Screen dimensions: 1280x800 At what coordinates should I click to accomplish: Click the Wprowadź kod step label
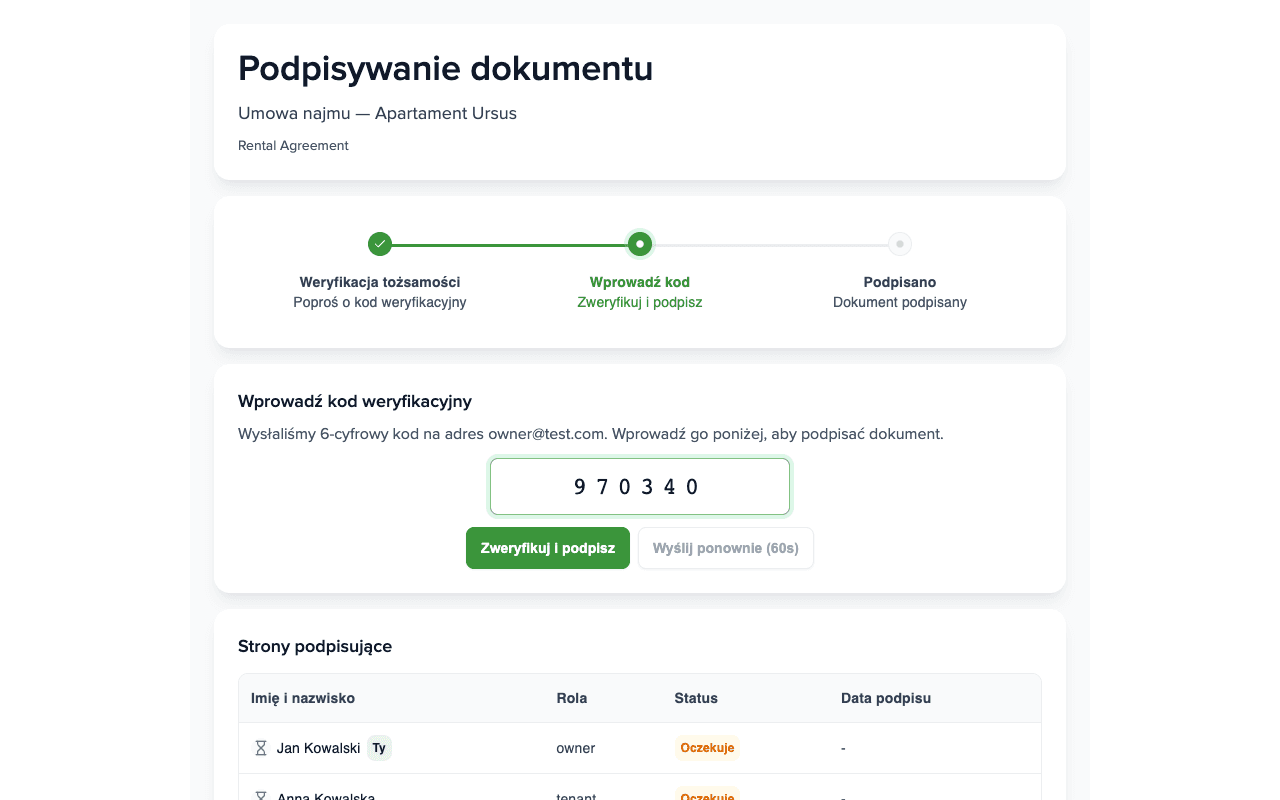point(640,282)
